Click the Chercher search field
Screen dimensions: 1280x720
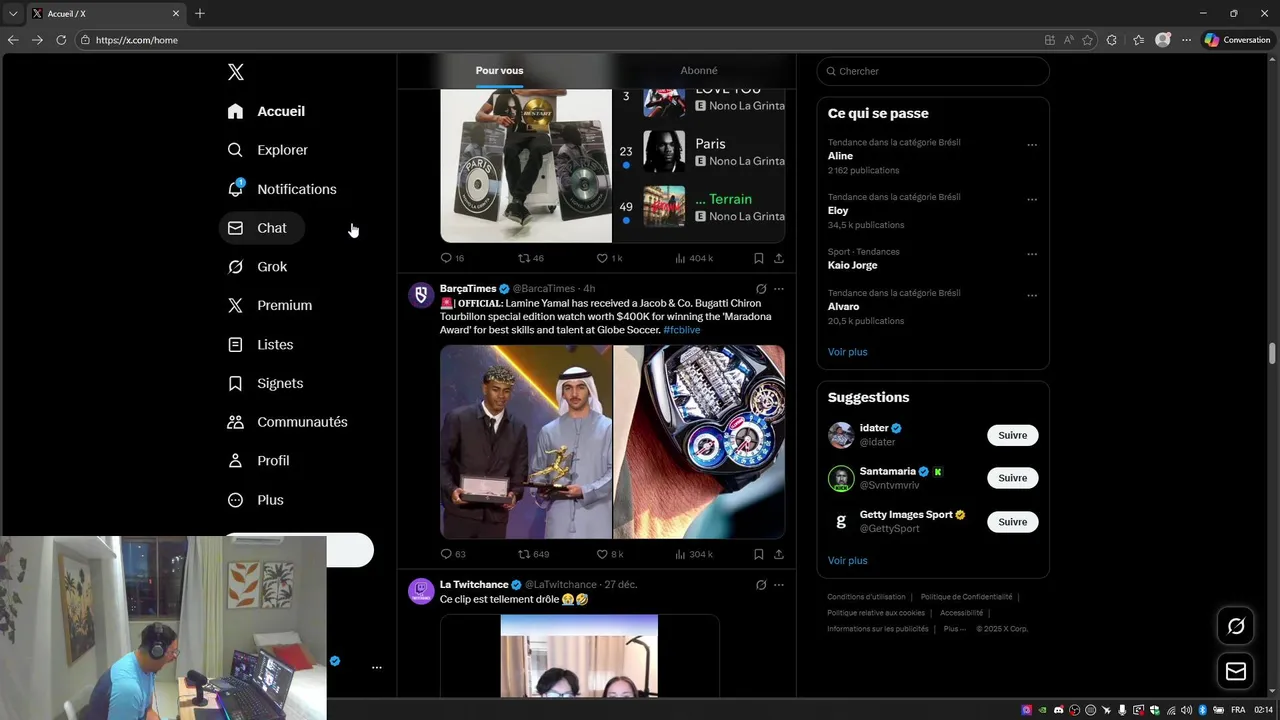[933, 71]
